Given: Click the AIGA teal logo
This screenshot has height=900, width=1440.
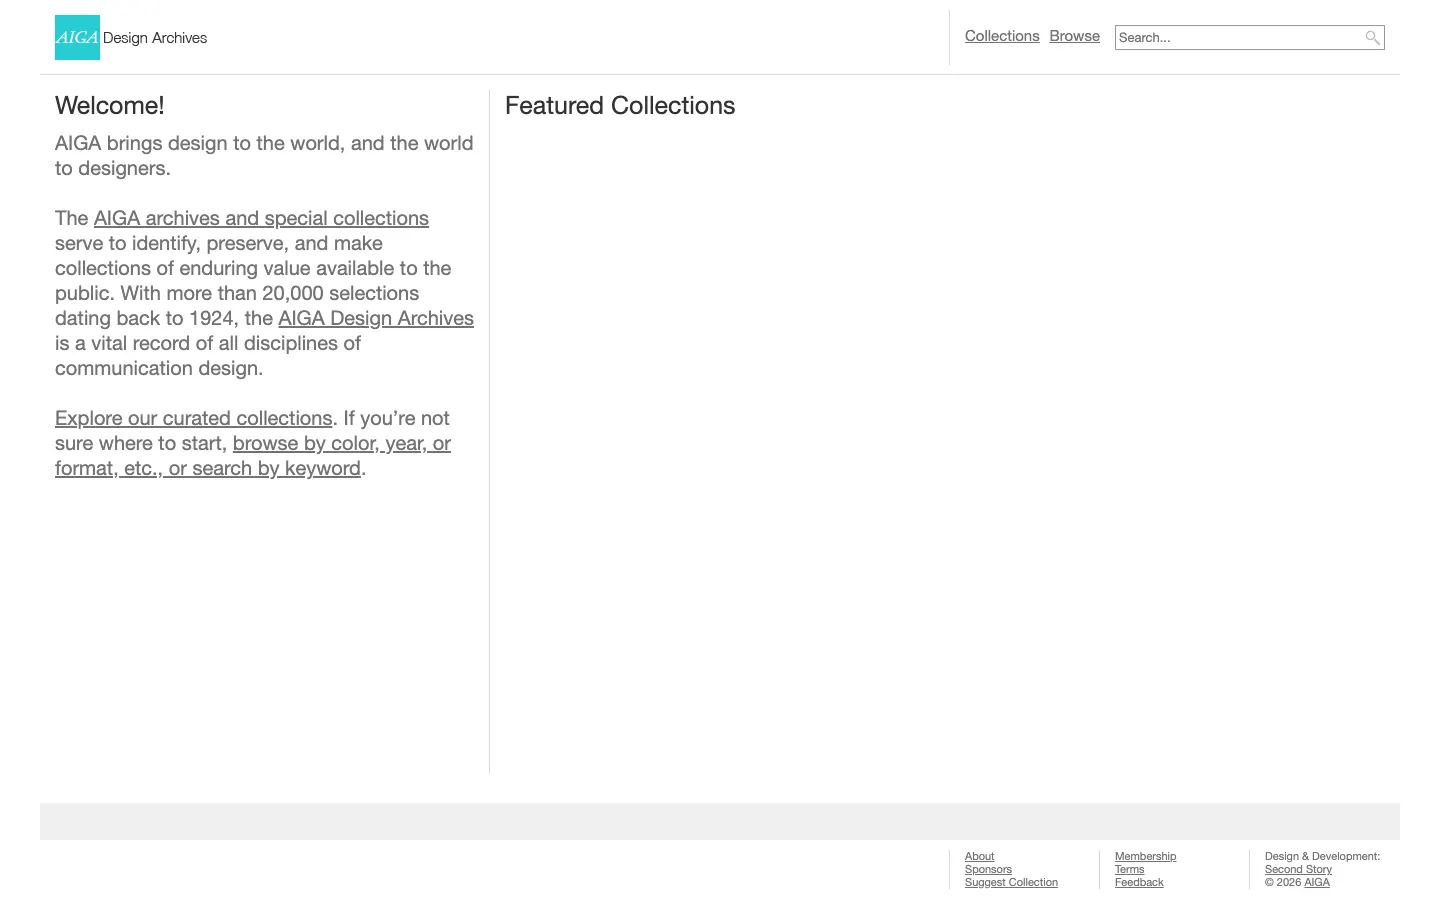Looking at the screenshot, I should [x=77, y=37].
